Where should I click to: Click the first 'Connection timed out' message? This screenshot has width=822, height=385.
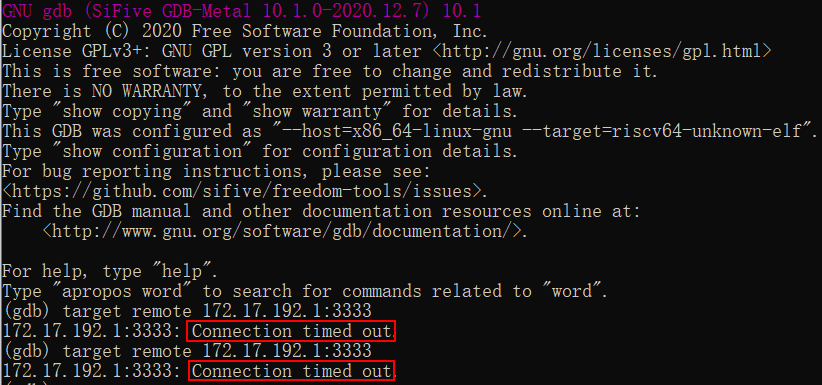[292, 331]
